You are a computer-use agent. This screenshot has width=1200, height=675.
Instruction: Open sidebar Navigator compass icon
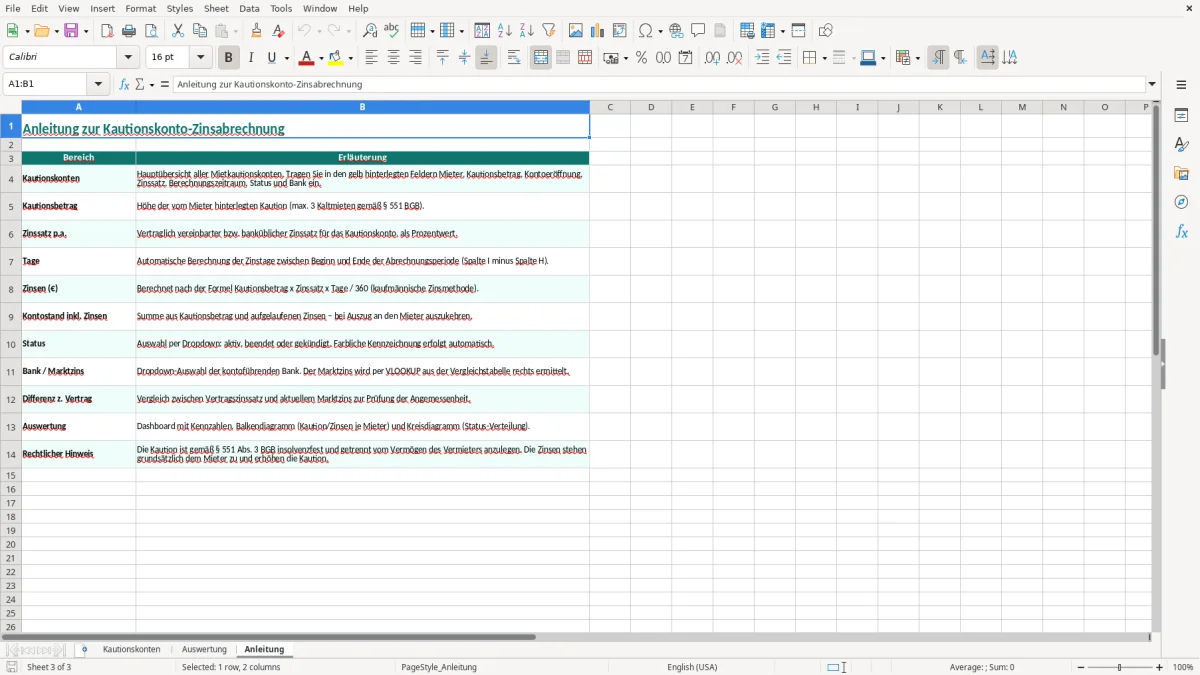1181,202
